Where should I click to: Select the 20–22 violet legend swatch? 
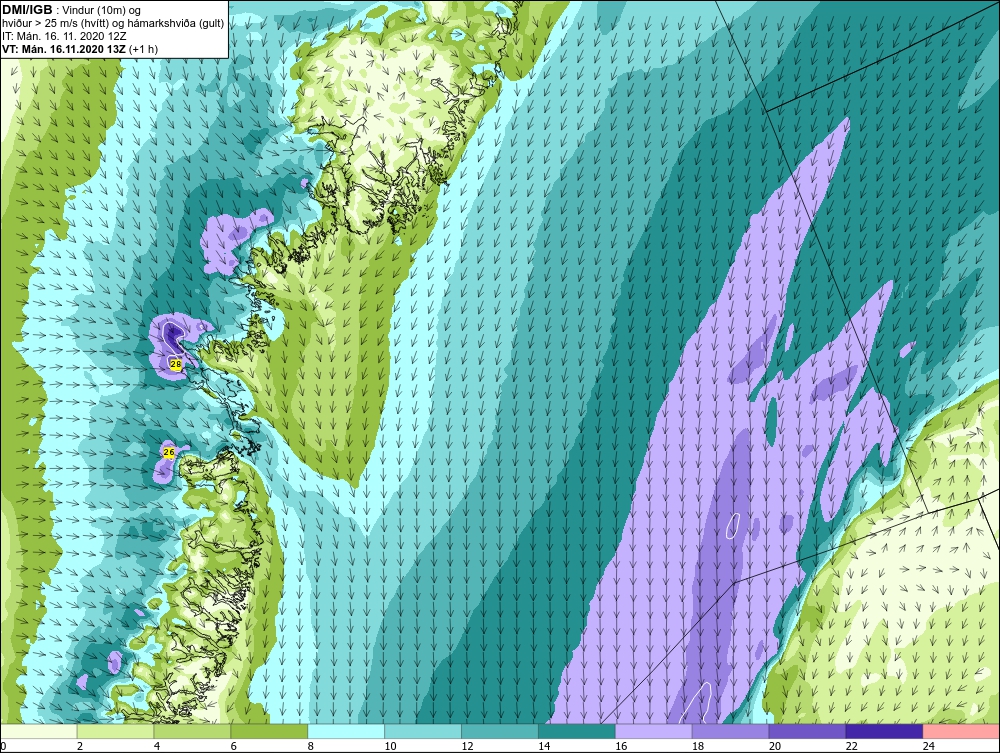807,731
